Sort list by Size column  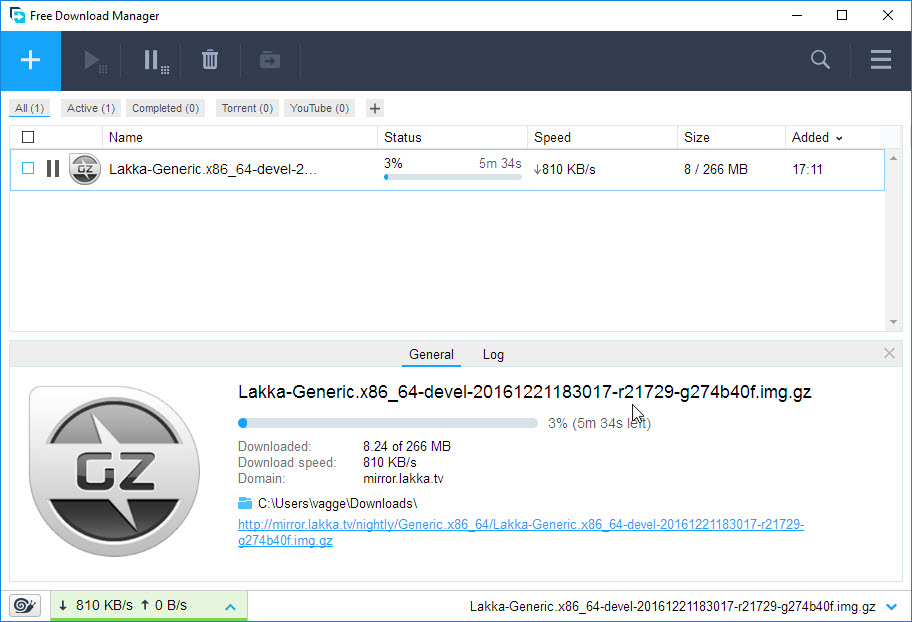(696, 137)
